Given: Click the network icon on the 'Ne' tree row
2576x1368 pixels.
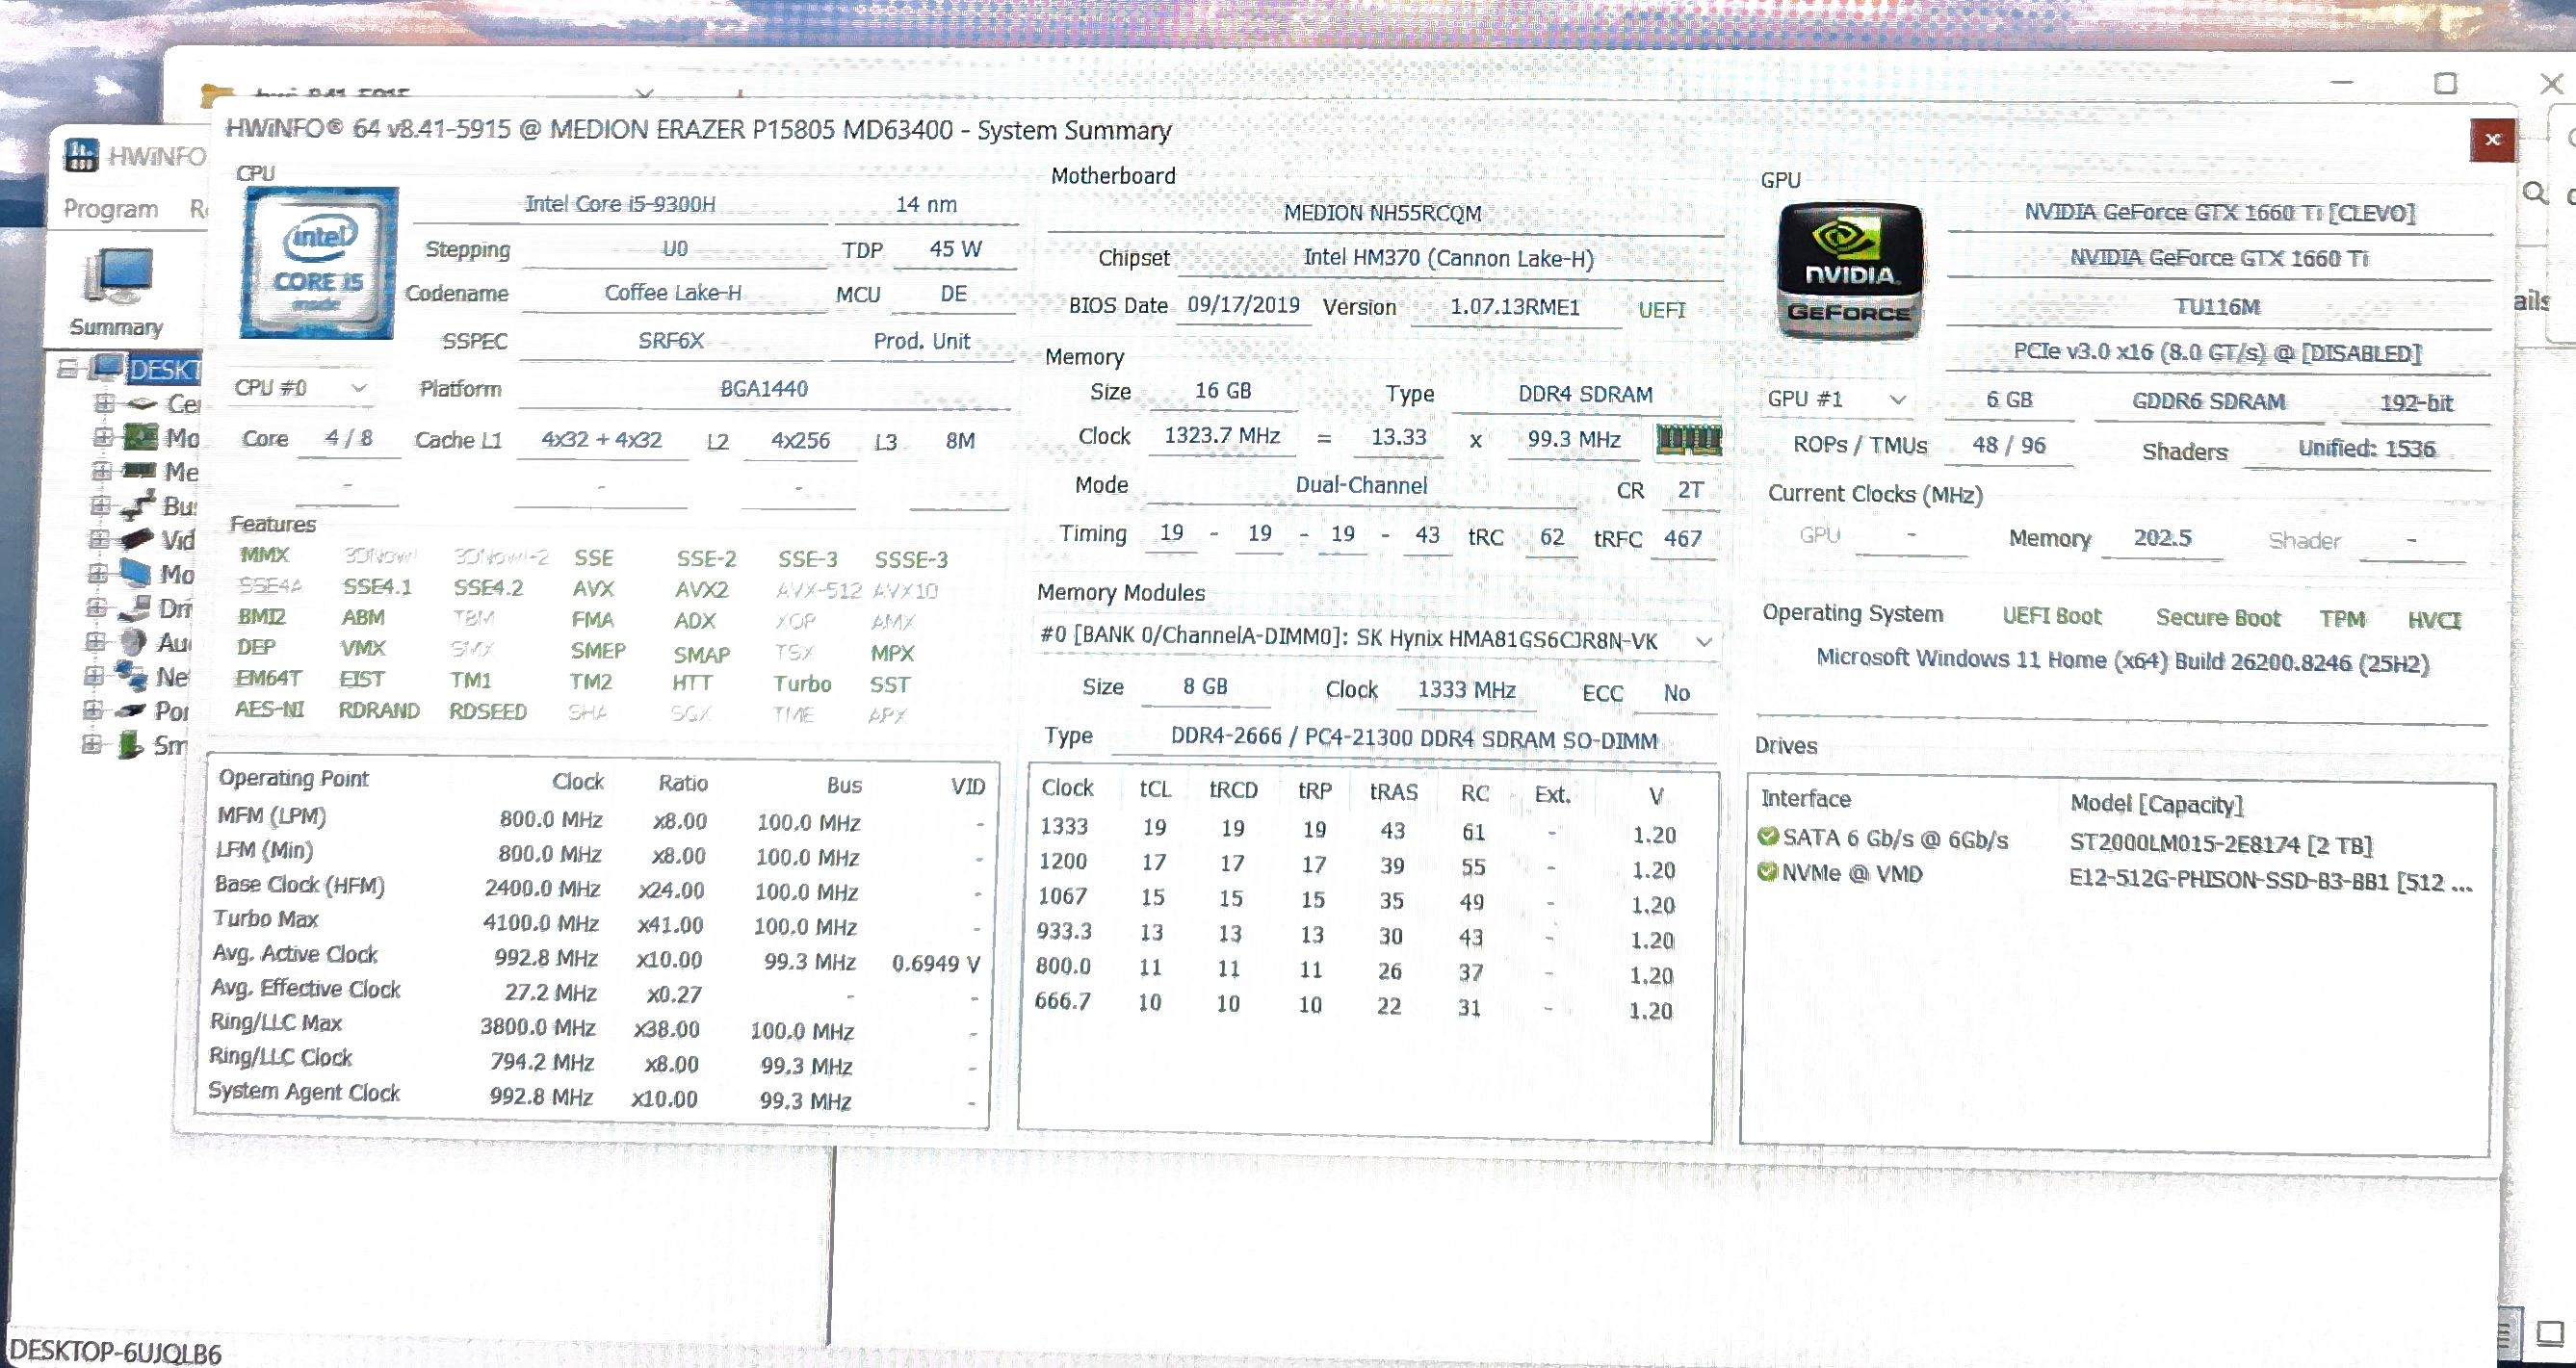Looking at the screenshot, I should point(131,675).
